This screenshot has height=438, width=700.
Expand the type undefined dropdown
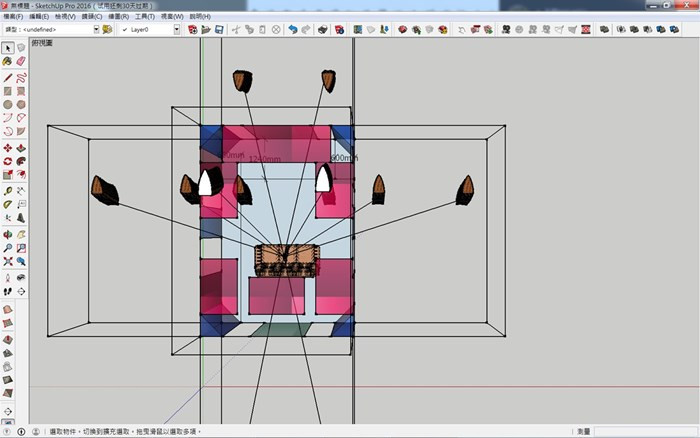pyautogui.click(x=97, y=30)
